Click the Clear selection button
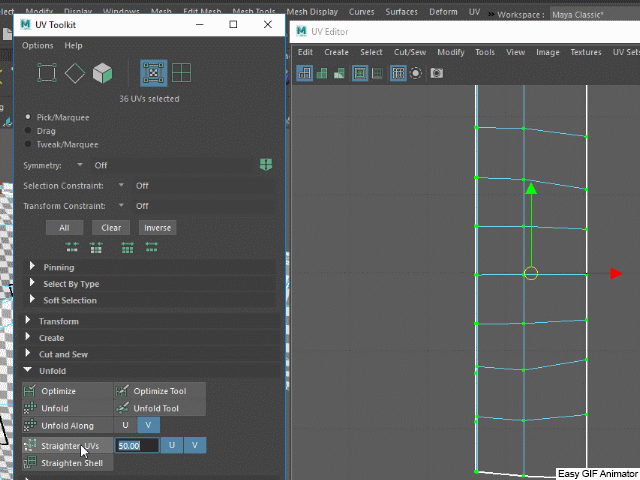 click(x=111, y=228)
